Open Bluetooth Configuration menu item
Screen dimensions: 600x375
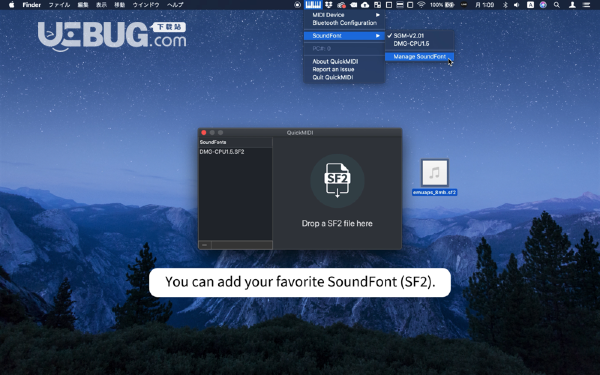click(344, 23)
